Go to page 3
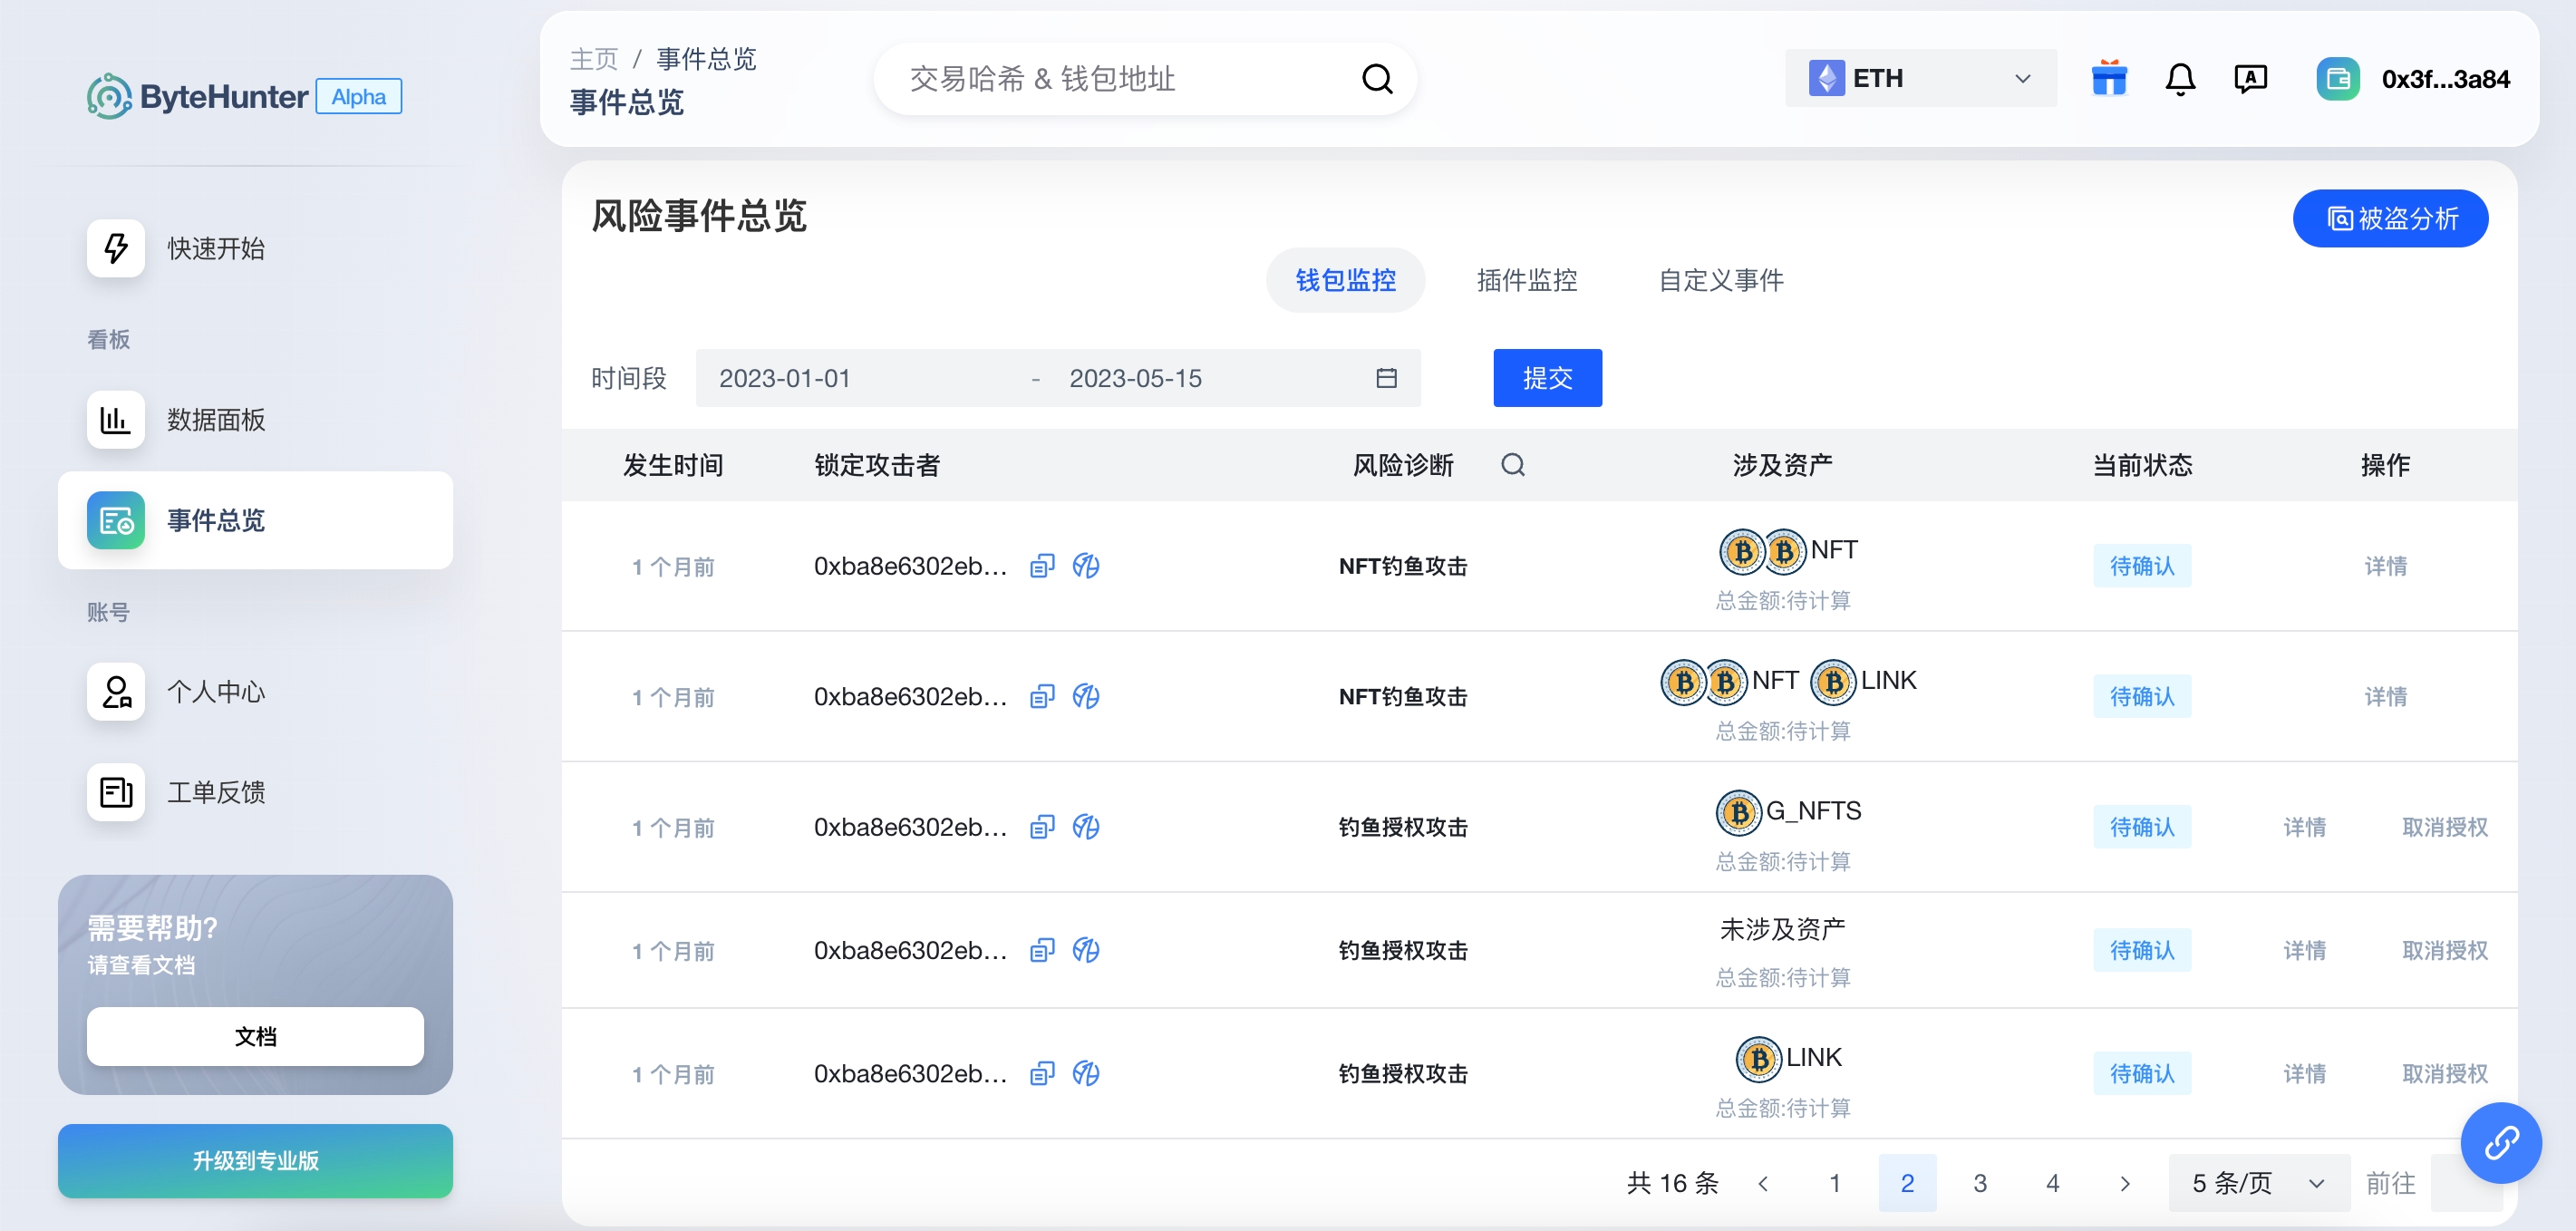The width and height of the screenshot is (2576, 1231). point(1980,1183)
